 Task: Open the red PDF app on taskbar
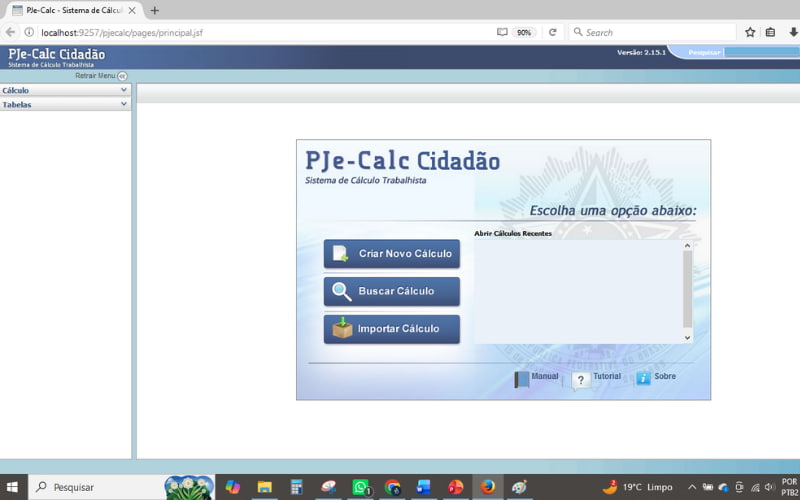coord(456,487)
